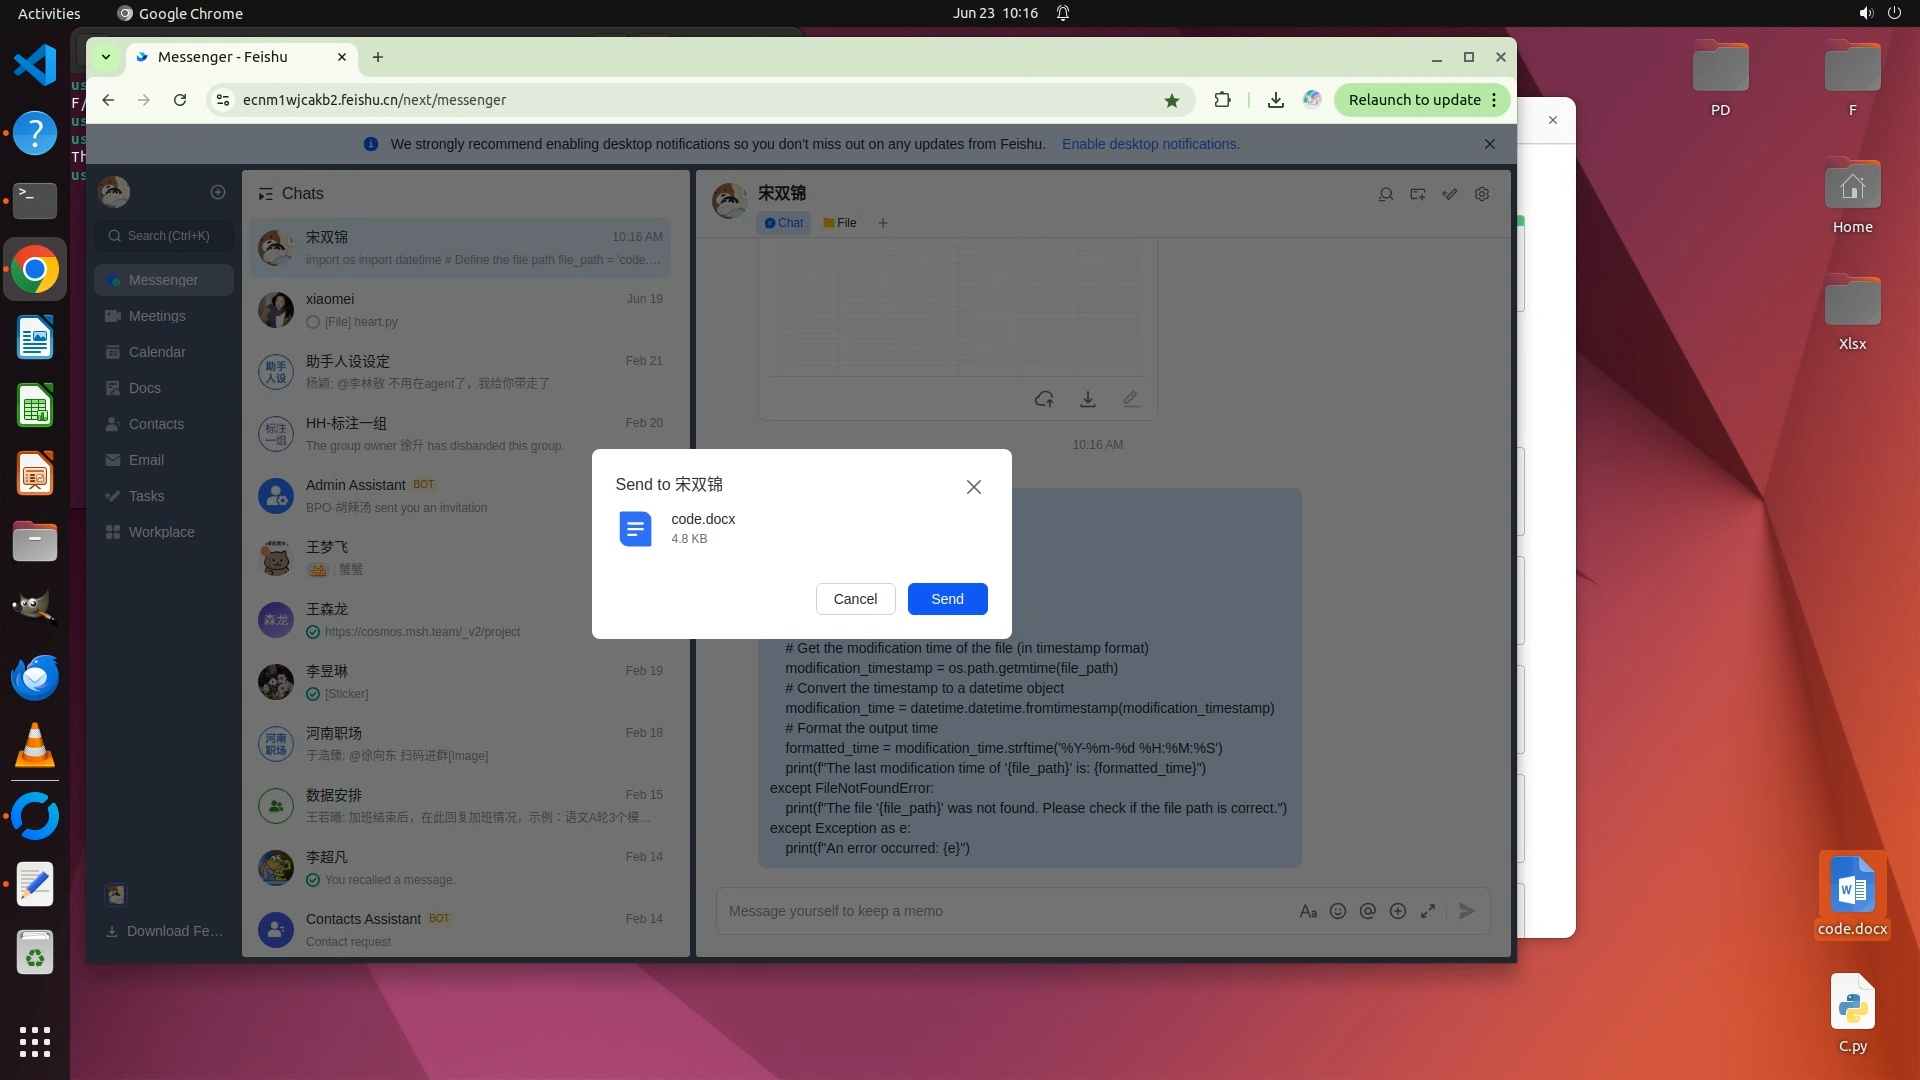
Task: Switch to the File tab
Action: 840,223
